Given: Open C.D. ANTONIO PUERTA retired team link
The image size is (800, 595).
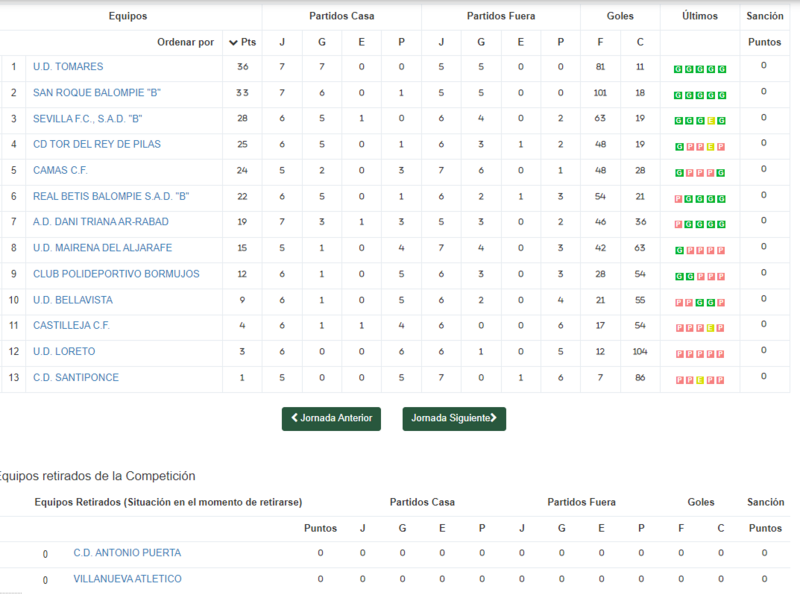Looking at the screenshot, I should pos(127,553).
